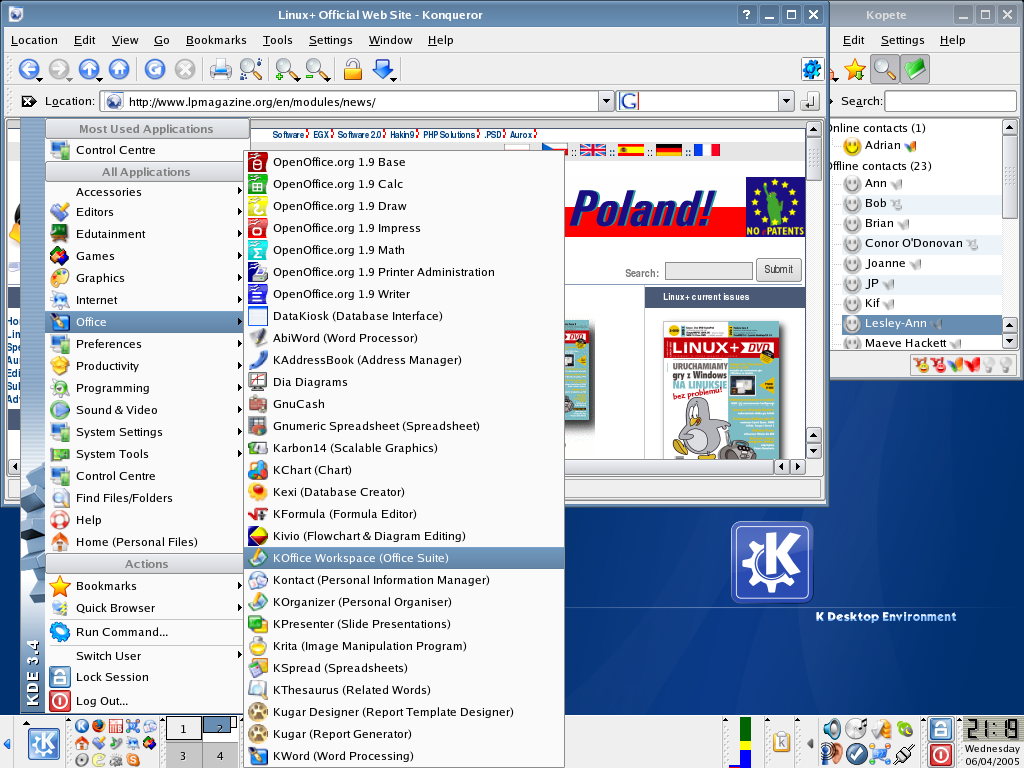Click the Hakin9 link on the webpage
The image size is (1024, 768).
coord(402,135)
